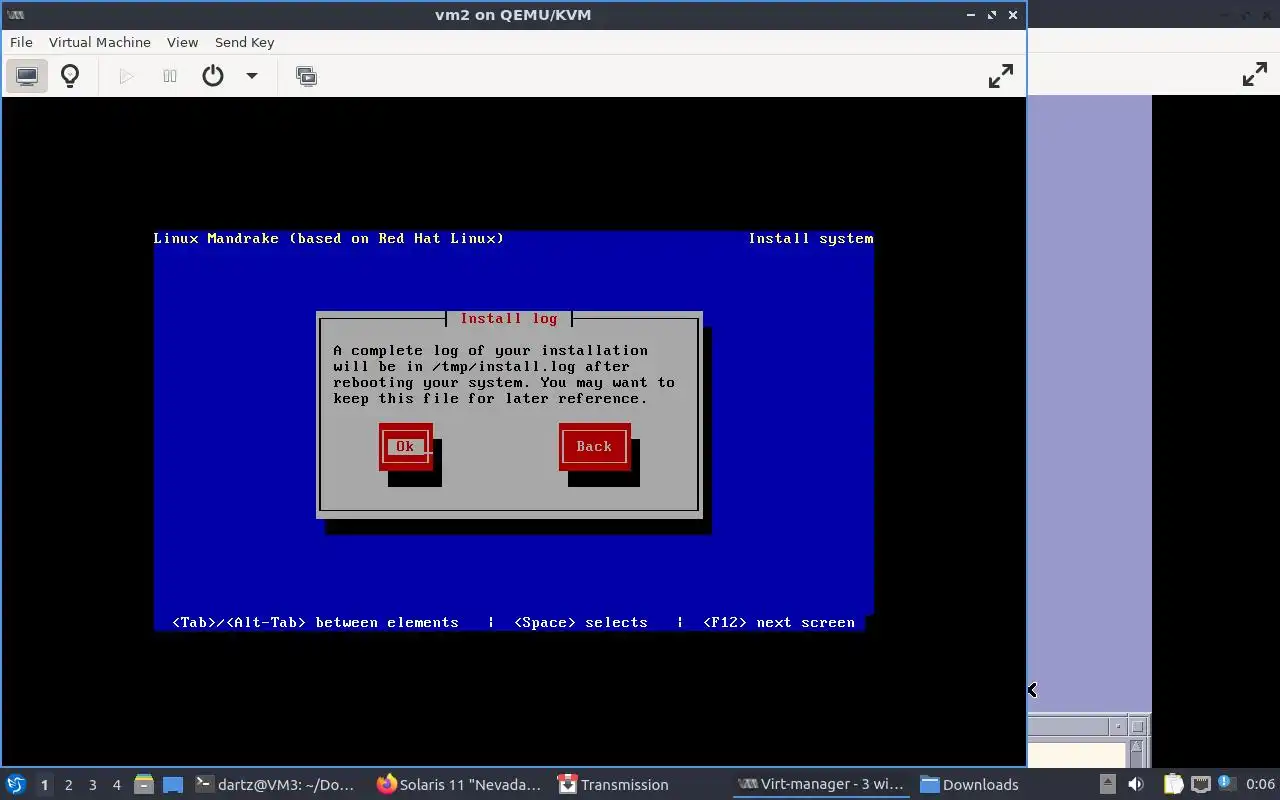The height and width of the screenshot is (800, 1280).
Task: Open the file manager launcher icon
Action: 144,785
